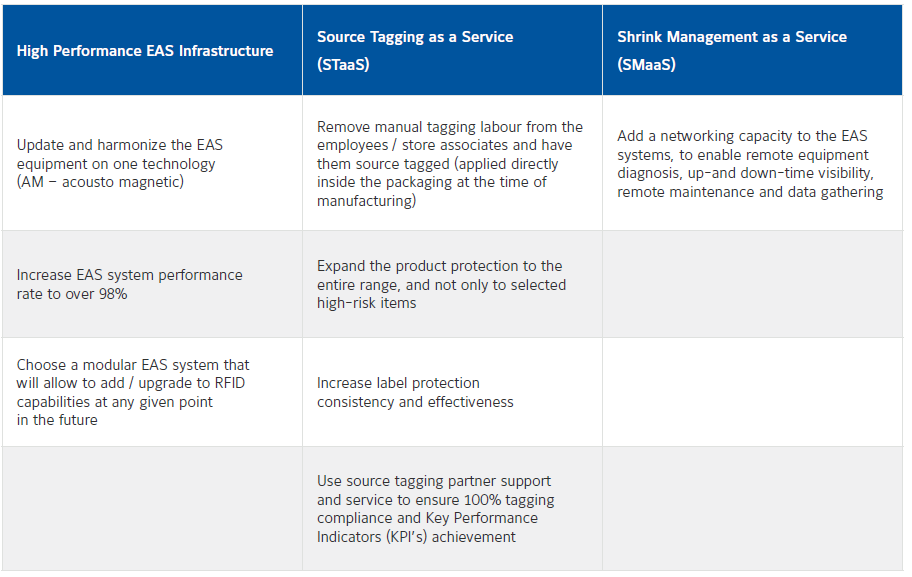Click the High Performance EAS Infrastructure header
Screen dimensions: 912x577
coord(145,51)
